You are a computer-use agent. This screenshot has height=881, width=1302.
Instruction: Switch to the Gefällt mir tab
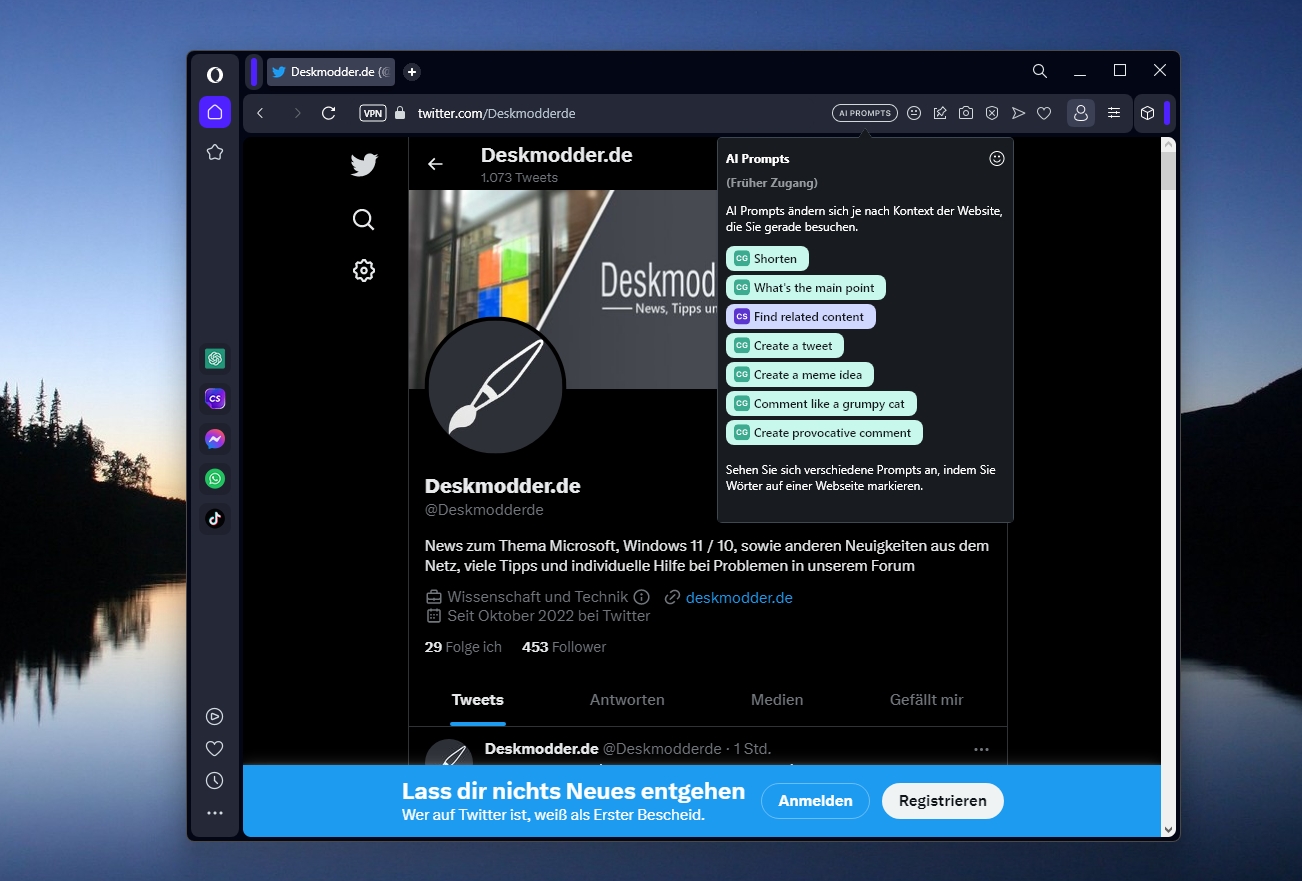(x=927, y=700)
